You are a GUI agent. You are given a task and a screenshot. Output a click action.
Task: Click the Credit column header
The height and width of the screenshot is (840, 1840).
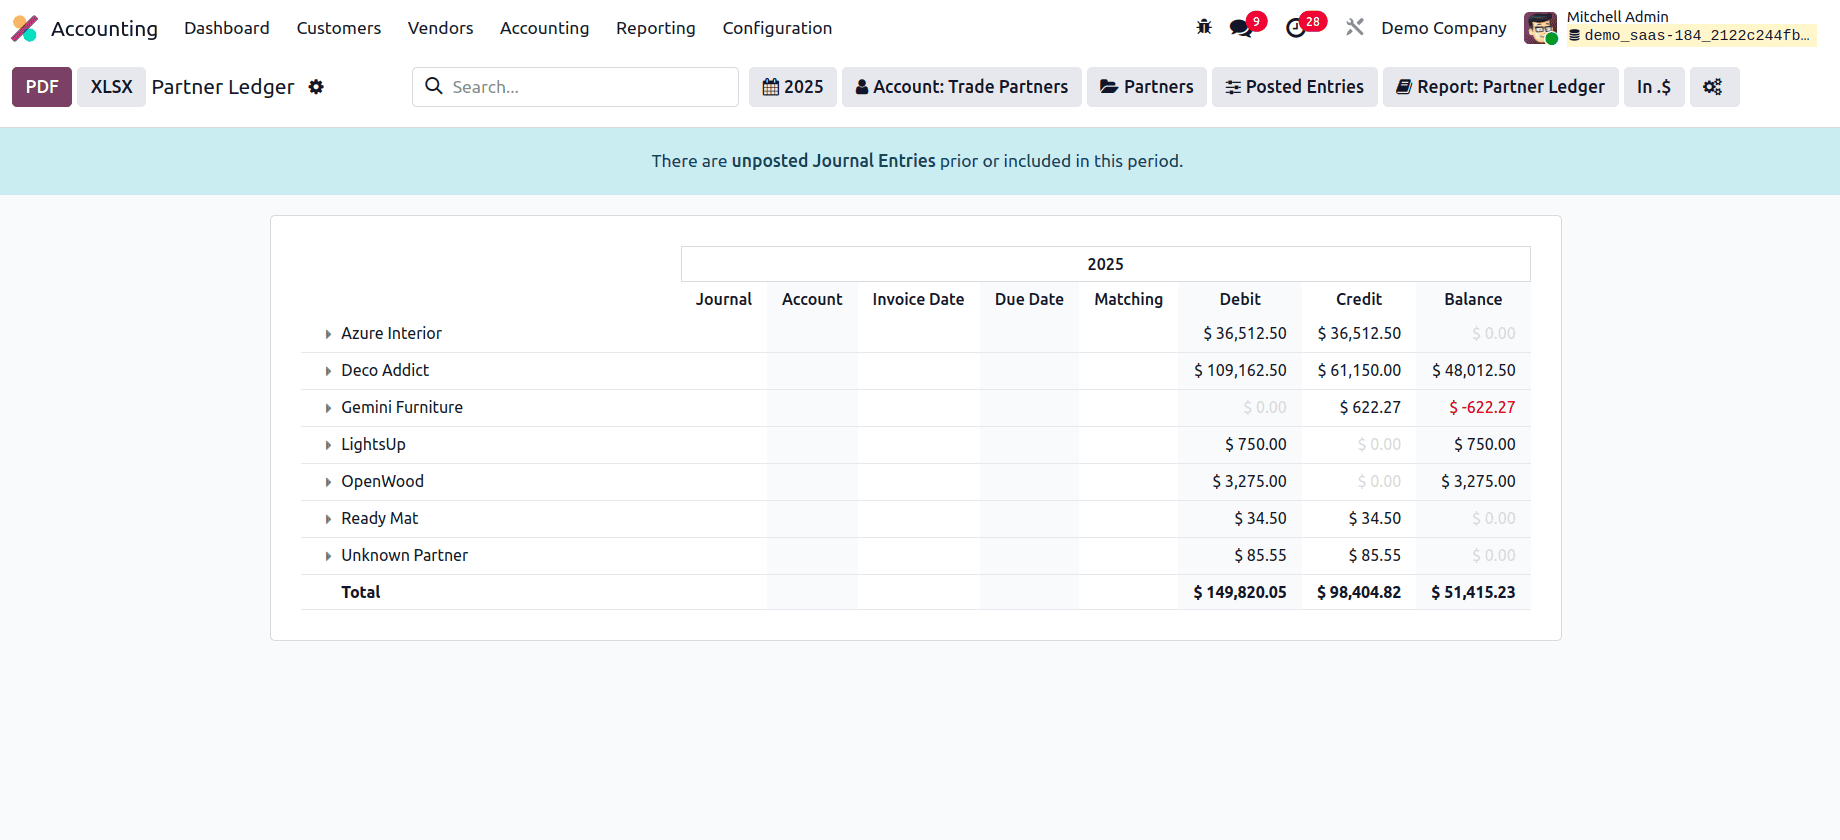tap(1359, 299)
